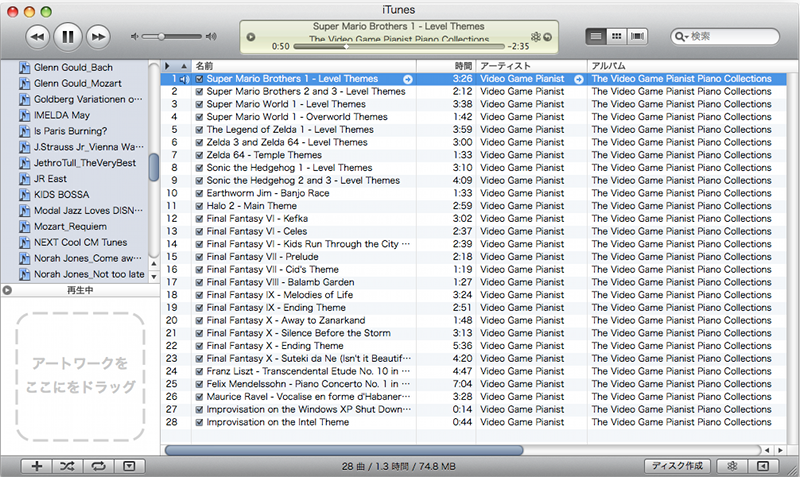Switch to grid view icon
Image resolution: width=800 pixels, height=477 pixels.
[x=617, y=36]
